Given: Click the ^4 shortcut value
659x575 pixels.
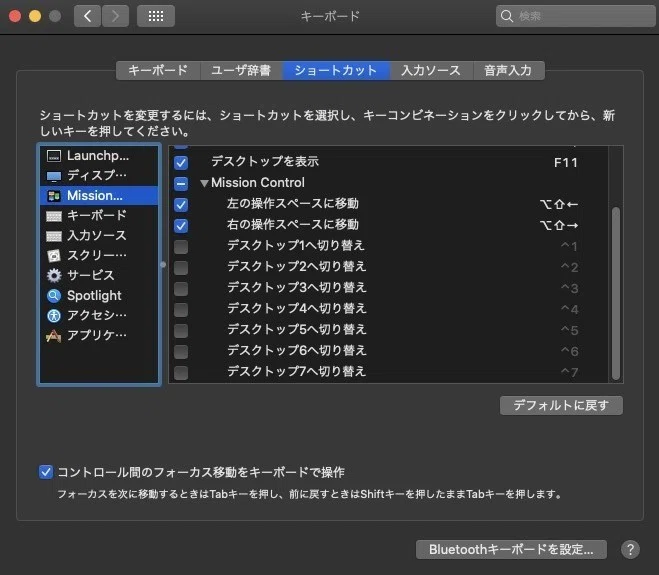Looking at the screenshot, I should [569, 310].
